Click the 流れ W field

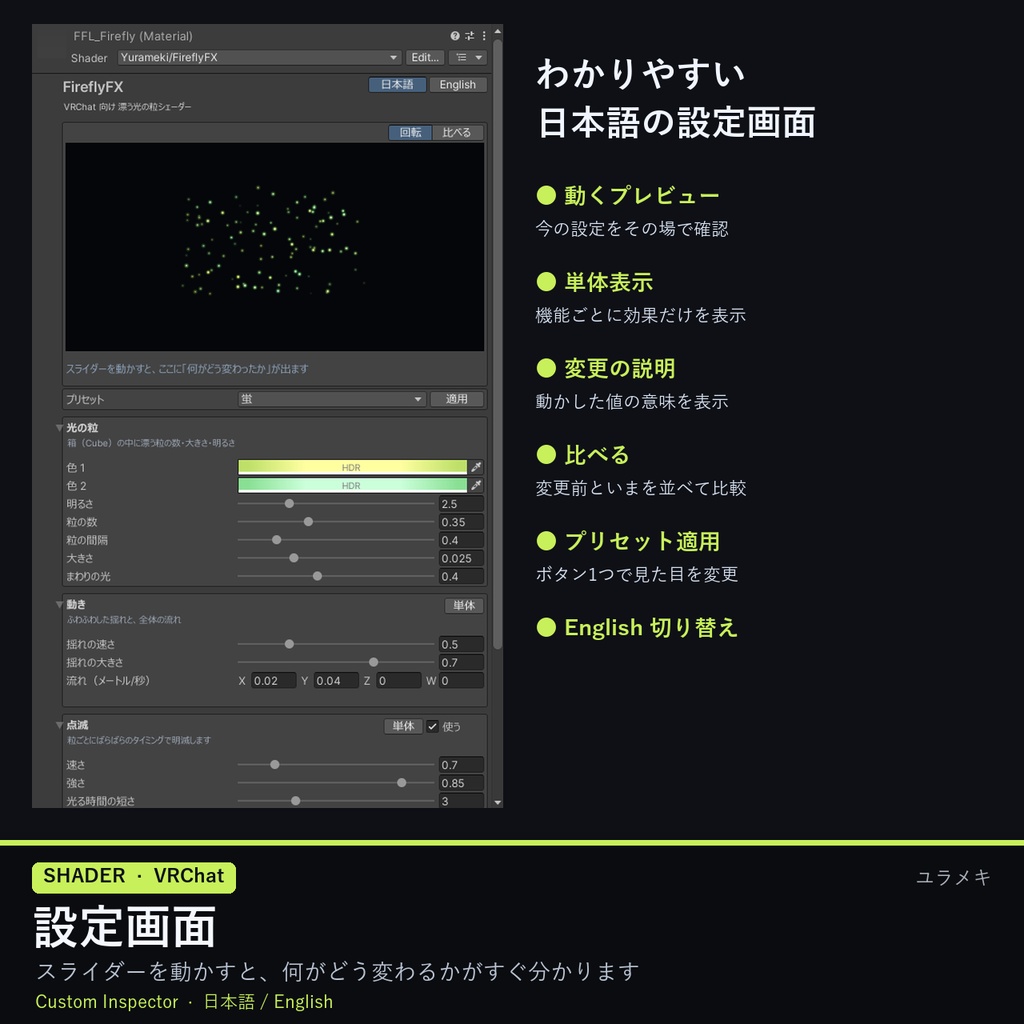point(461,680)
